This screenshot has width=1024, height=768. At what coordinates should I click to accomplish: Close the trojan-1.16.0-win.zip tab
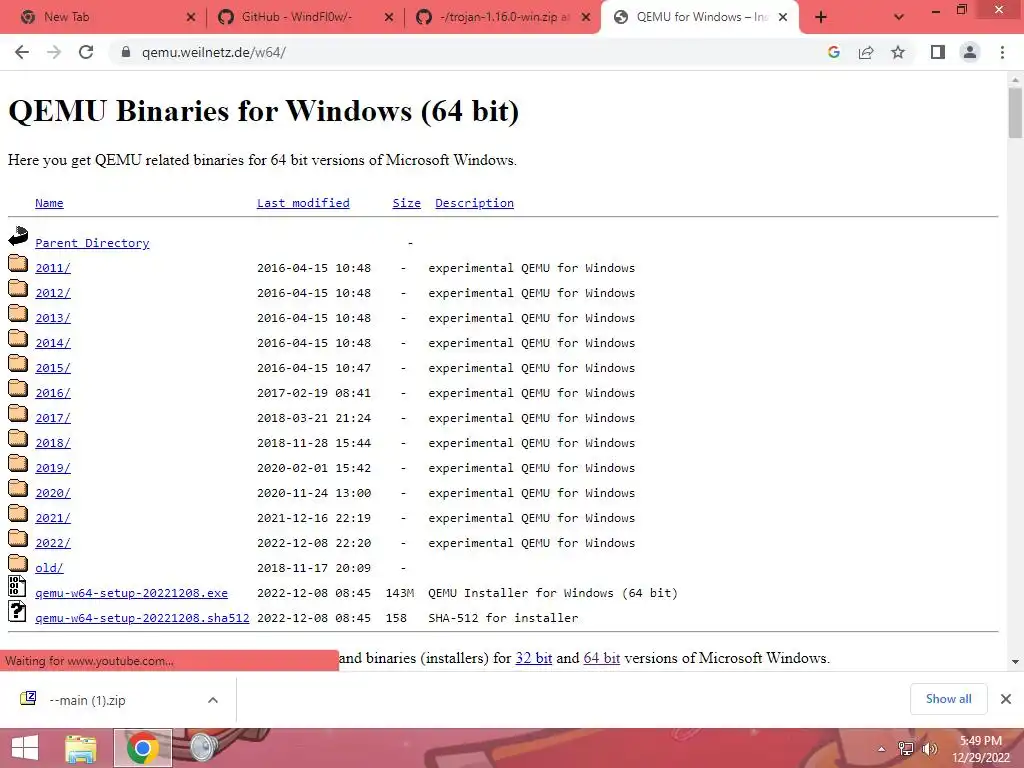(586, 18)
